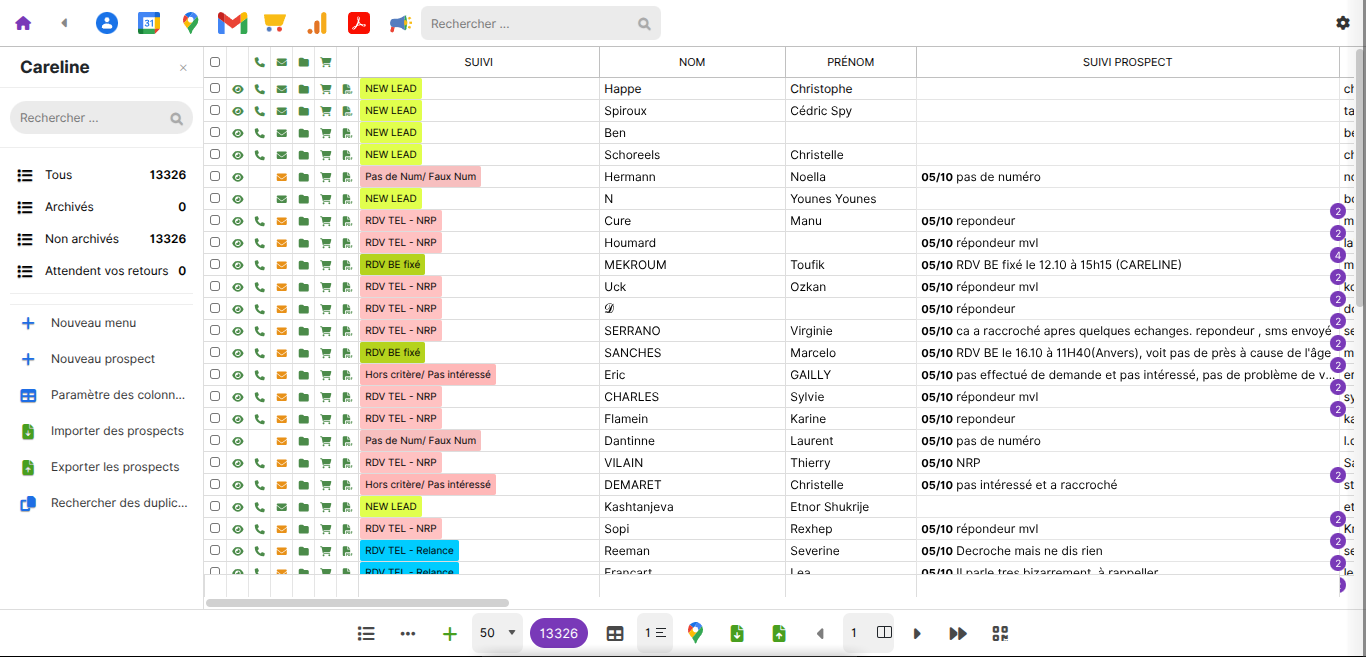Click NEW LEAD tag in Happe row
Screen dimensions: 1366x657
coord(391,89)
